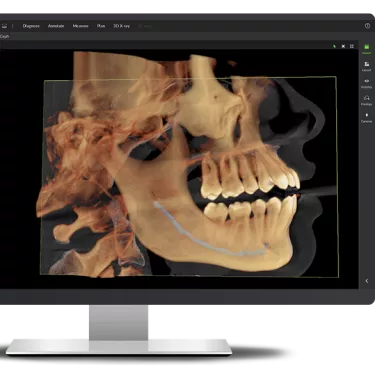Open the 3D X-ray menu item
The image size is (375, 365).
click(121, 26)
